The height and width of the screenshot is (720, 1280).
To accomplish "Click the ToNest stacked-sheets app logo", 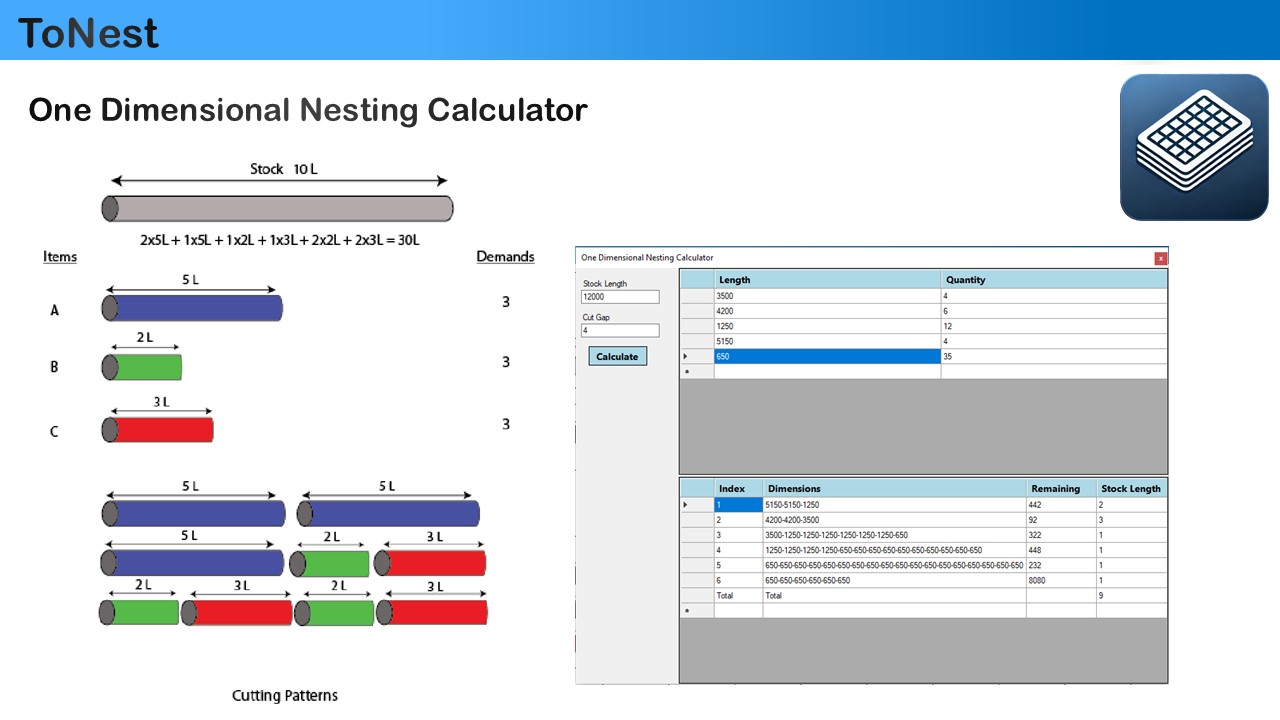I will 1194,147.
